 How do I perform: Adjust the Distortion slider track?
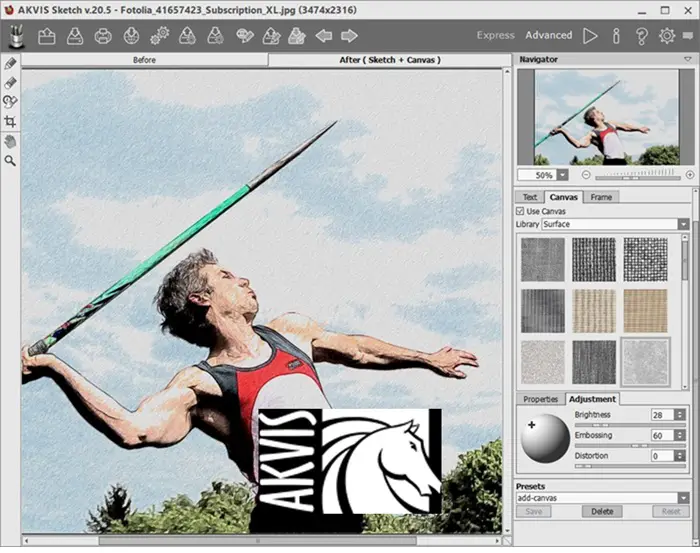(630, 466)
